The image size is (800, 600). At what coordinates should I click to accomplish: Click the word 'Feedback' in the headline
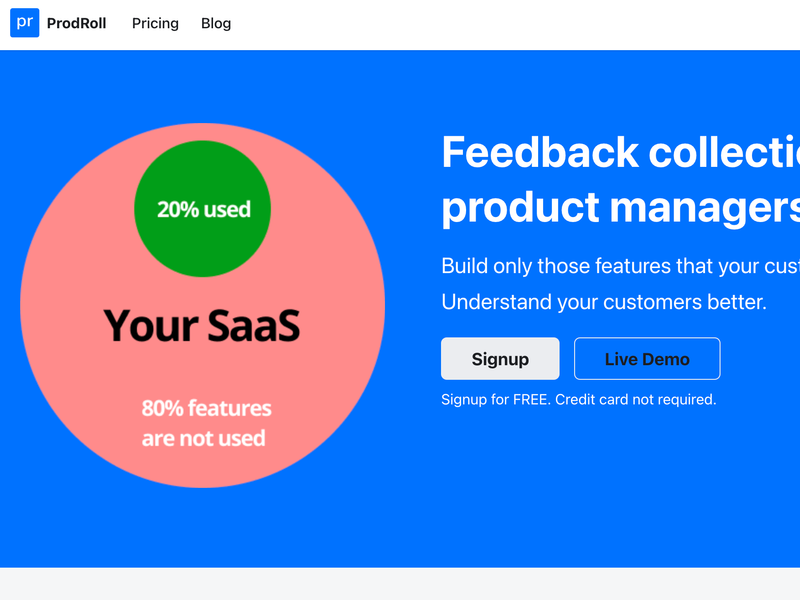click(540, 152)
